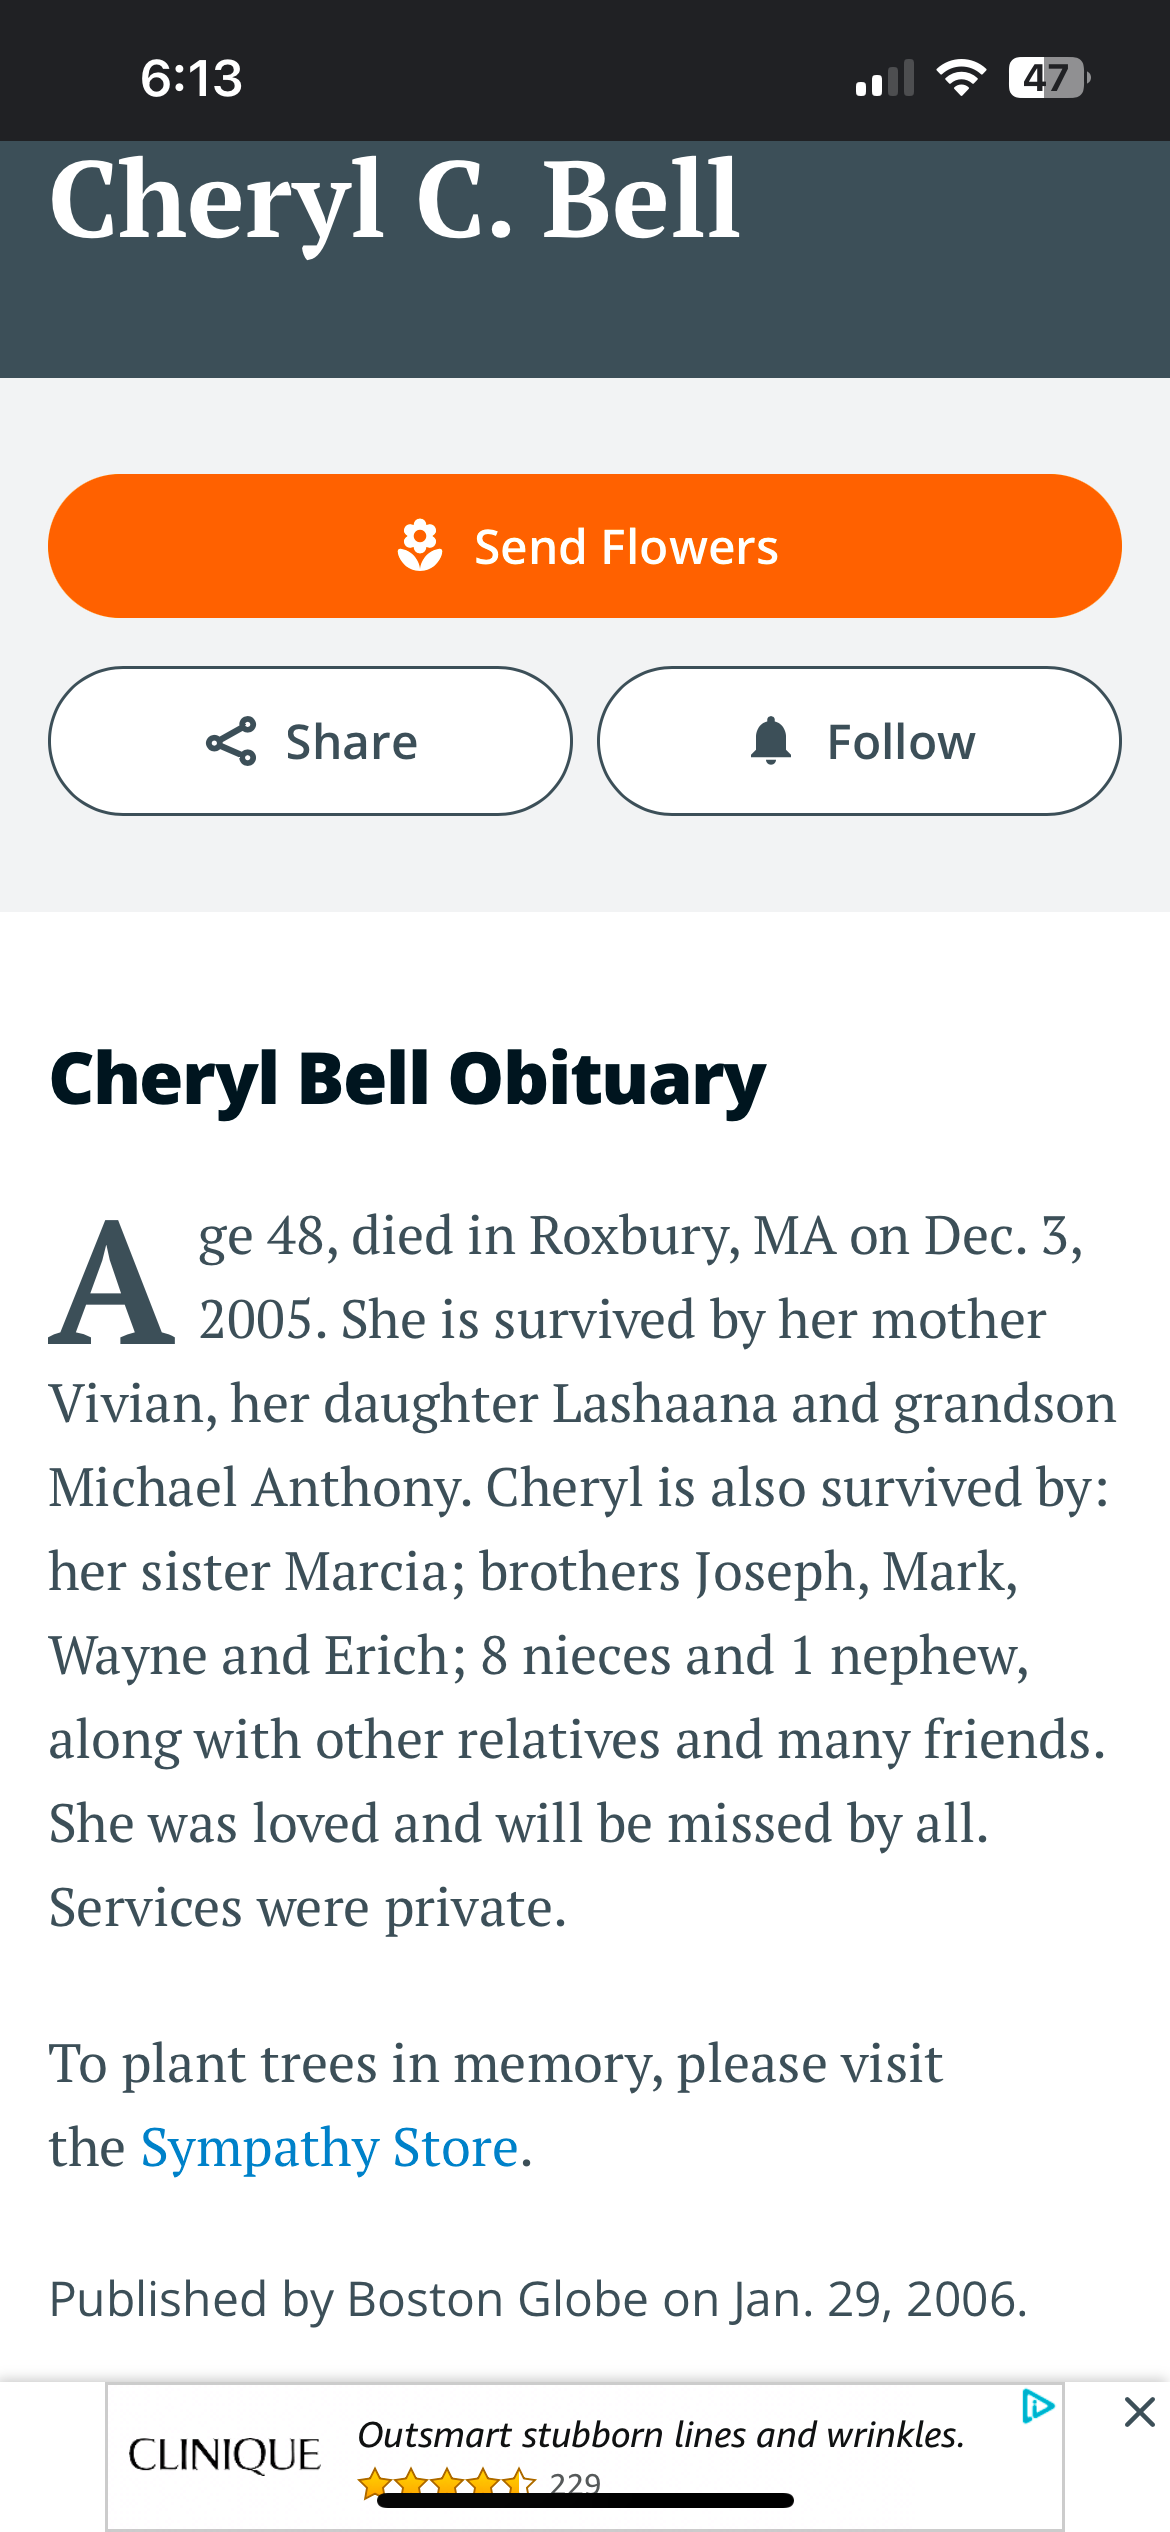Screen dimensions: 1170x2532
Task: Tap the home indicator bar at bottom
Action: coord(585,2500)
